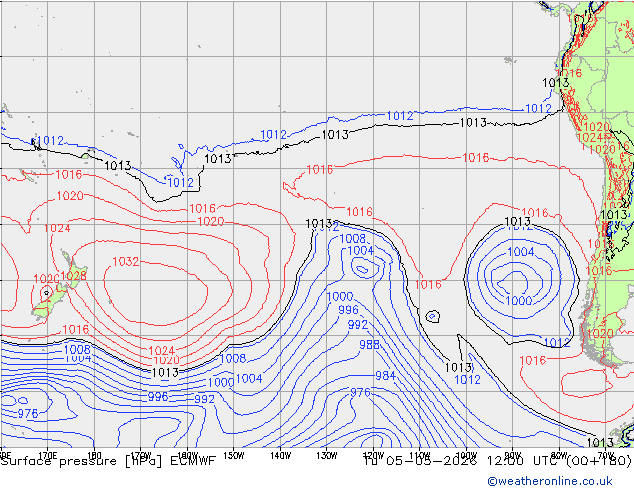Click the 130W longitude label
The height and width of the screenshot is (490, 634).
327,456
